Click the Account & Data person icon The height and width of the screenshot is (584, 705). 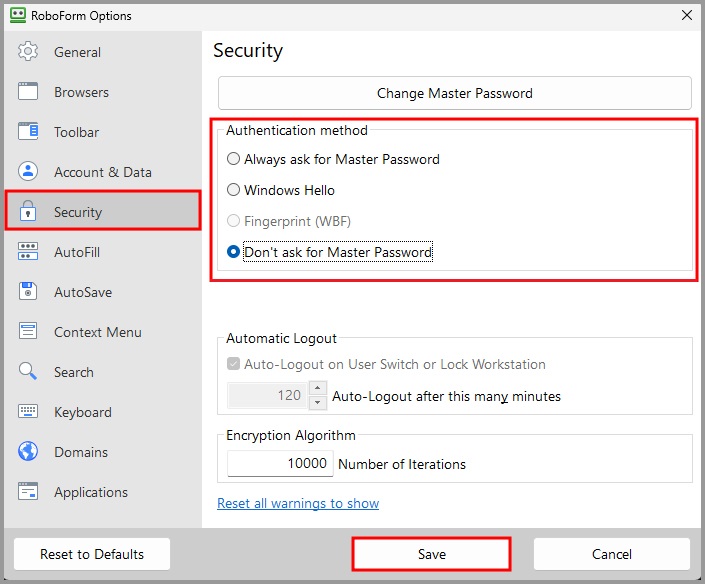coord(28,171)
